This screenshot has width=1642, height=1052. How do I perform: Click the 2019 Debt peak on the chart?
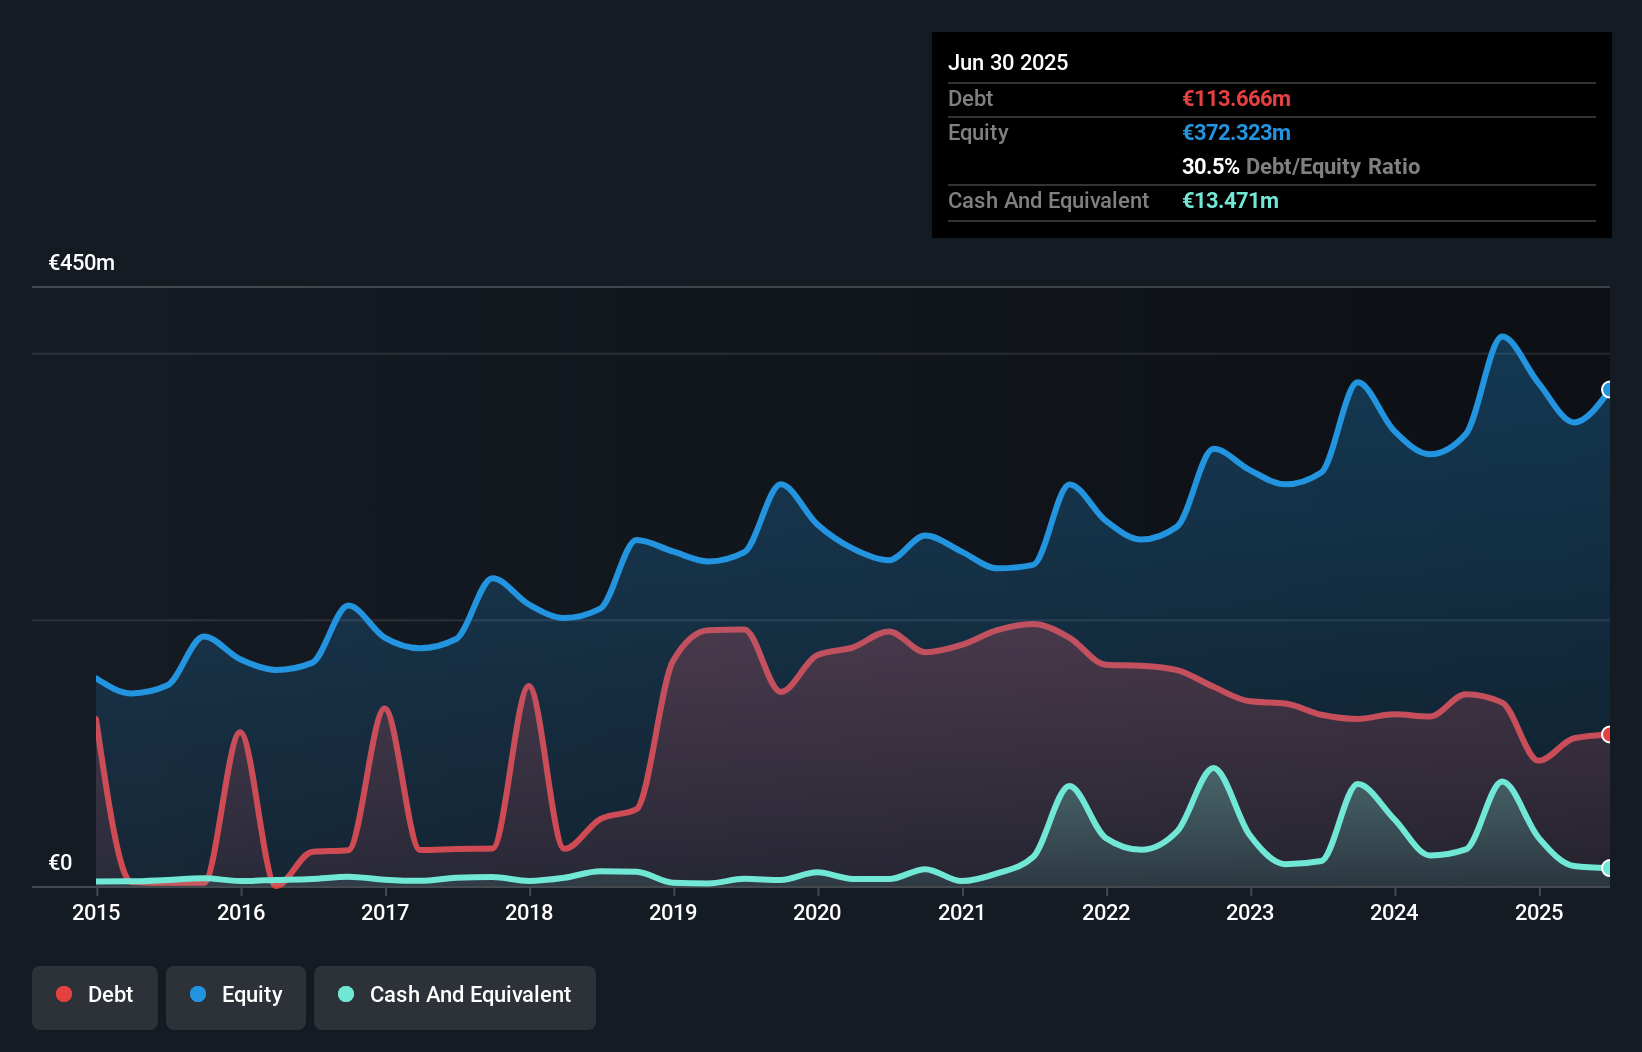tap(722, 630)
